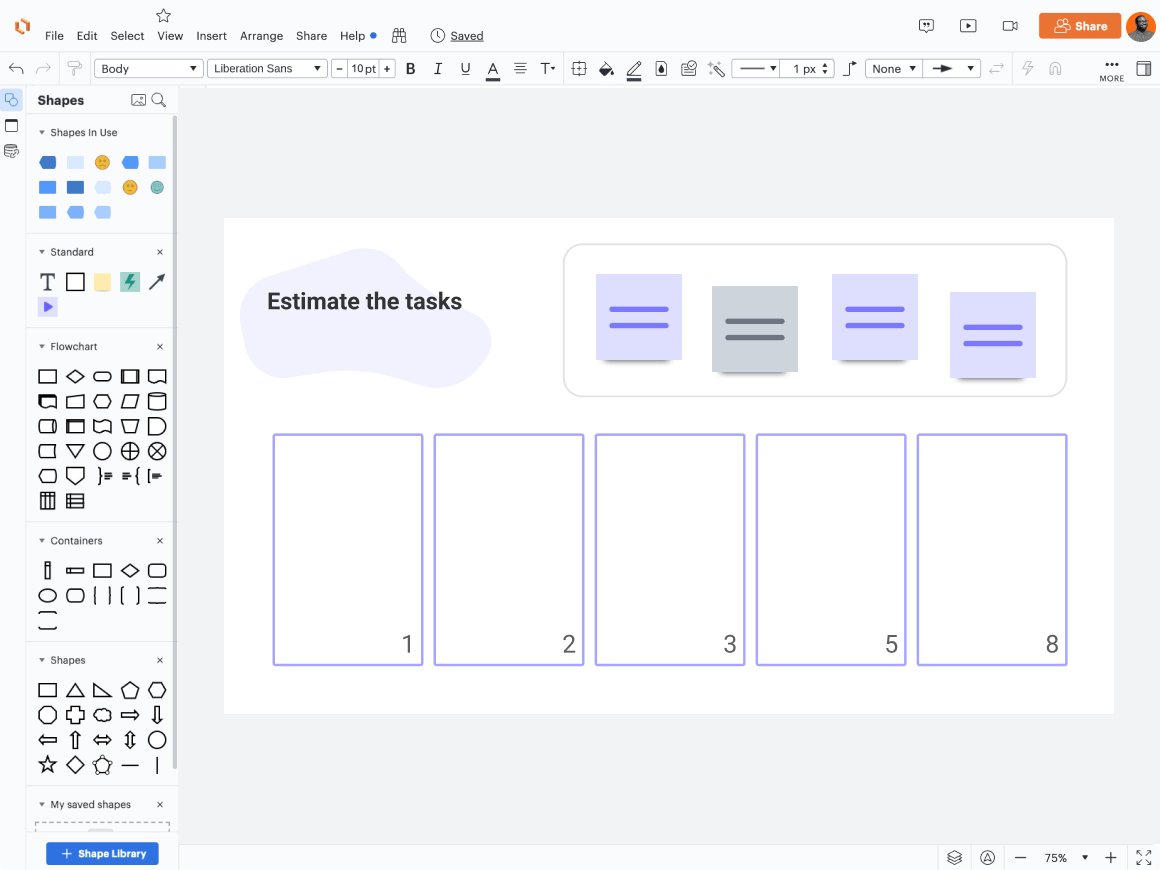Toggle italic text formatting
This screenshot has width=1160, height=870.
[x=438, y=69]
